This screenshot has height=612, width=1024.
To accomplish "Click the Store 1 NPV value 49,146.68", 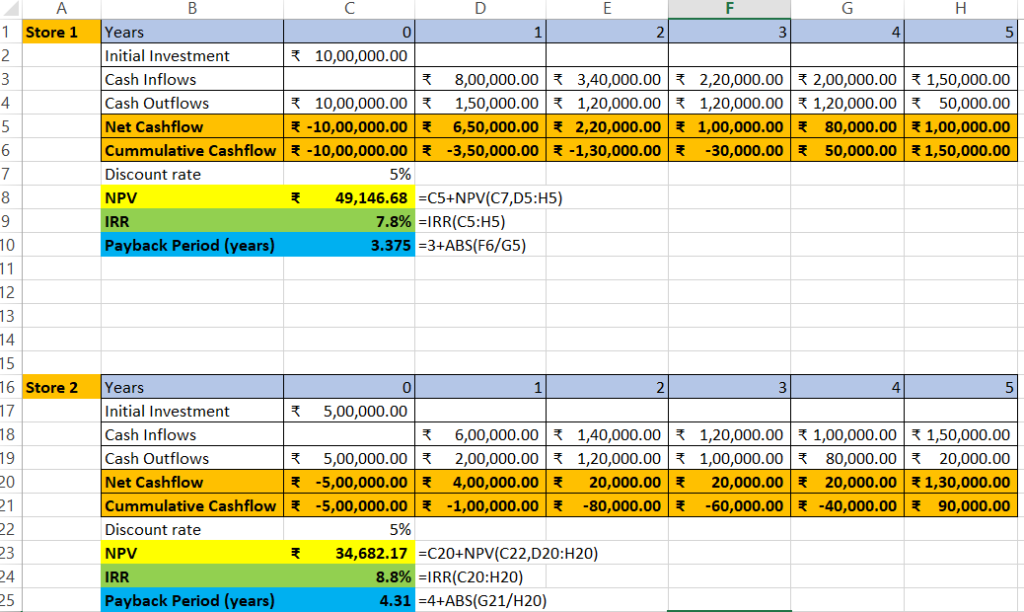I will point(348,198).
